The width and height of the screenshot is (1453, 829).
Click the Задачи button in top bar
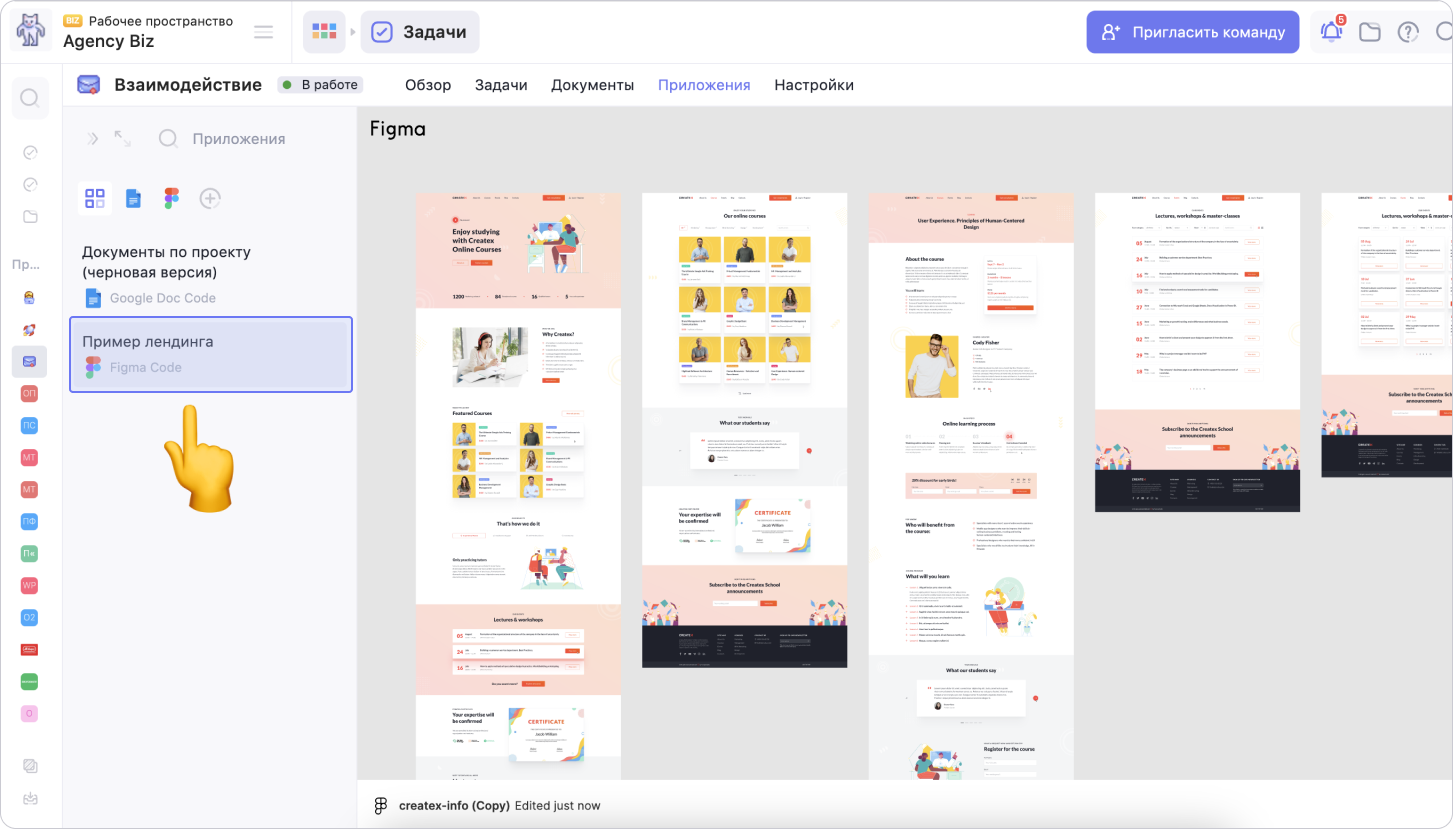[x=420, y=32]
